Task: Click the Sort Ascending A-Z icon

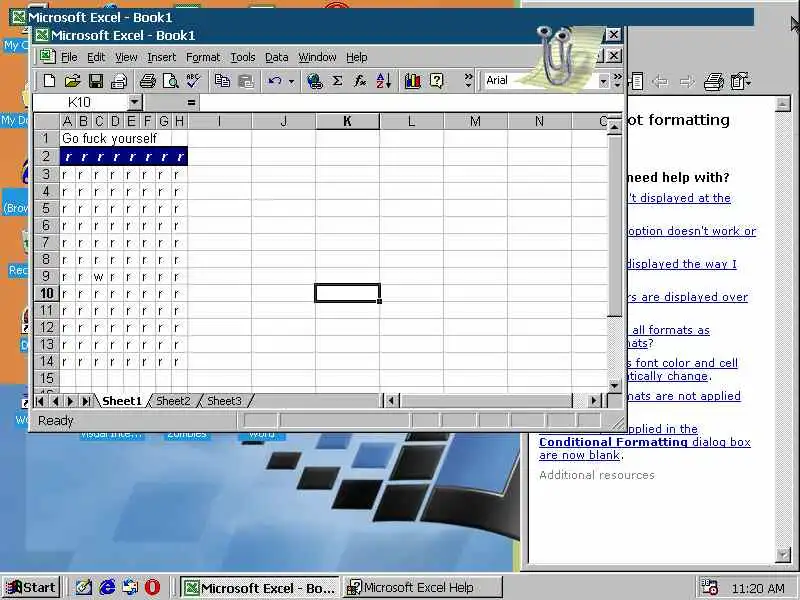Action: (384, 81)
